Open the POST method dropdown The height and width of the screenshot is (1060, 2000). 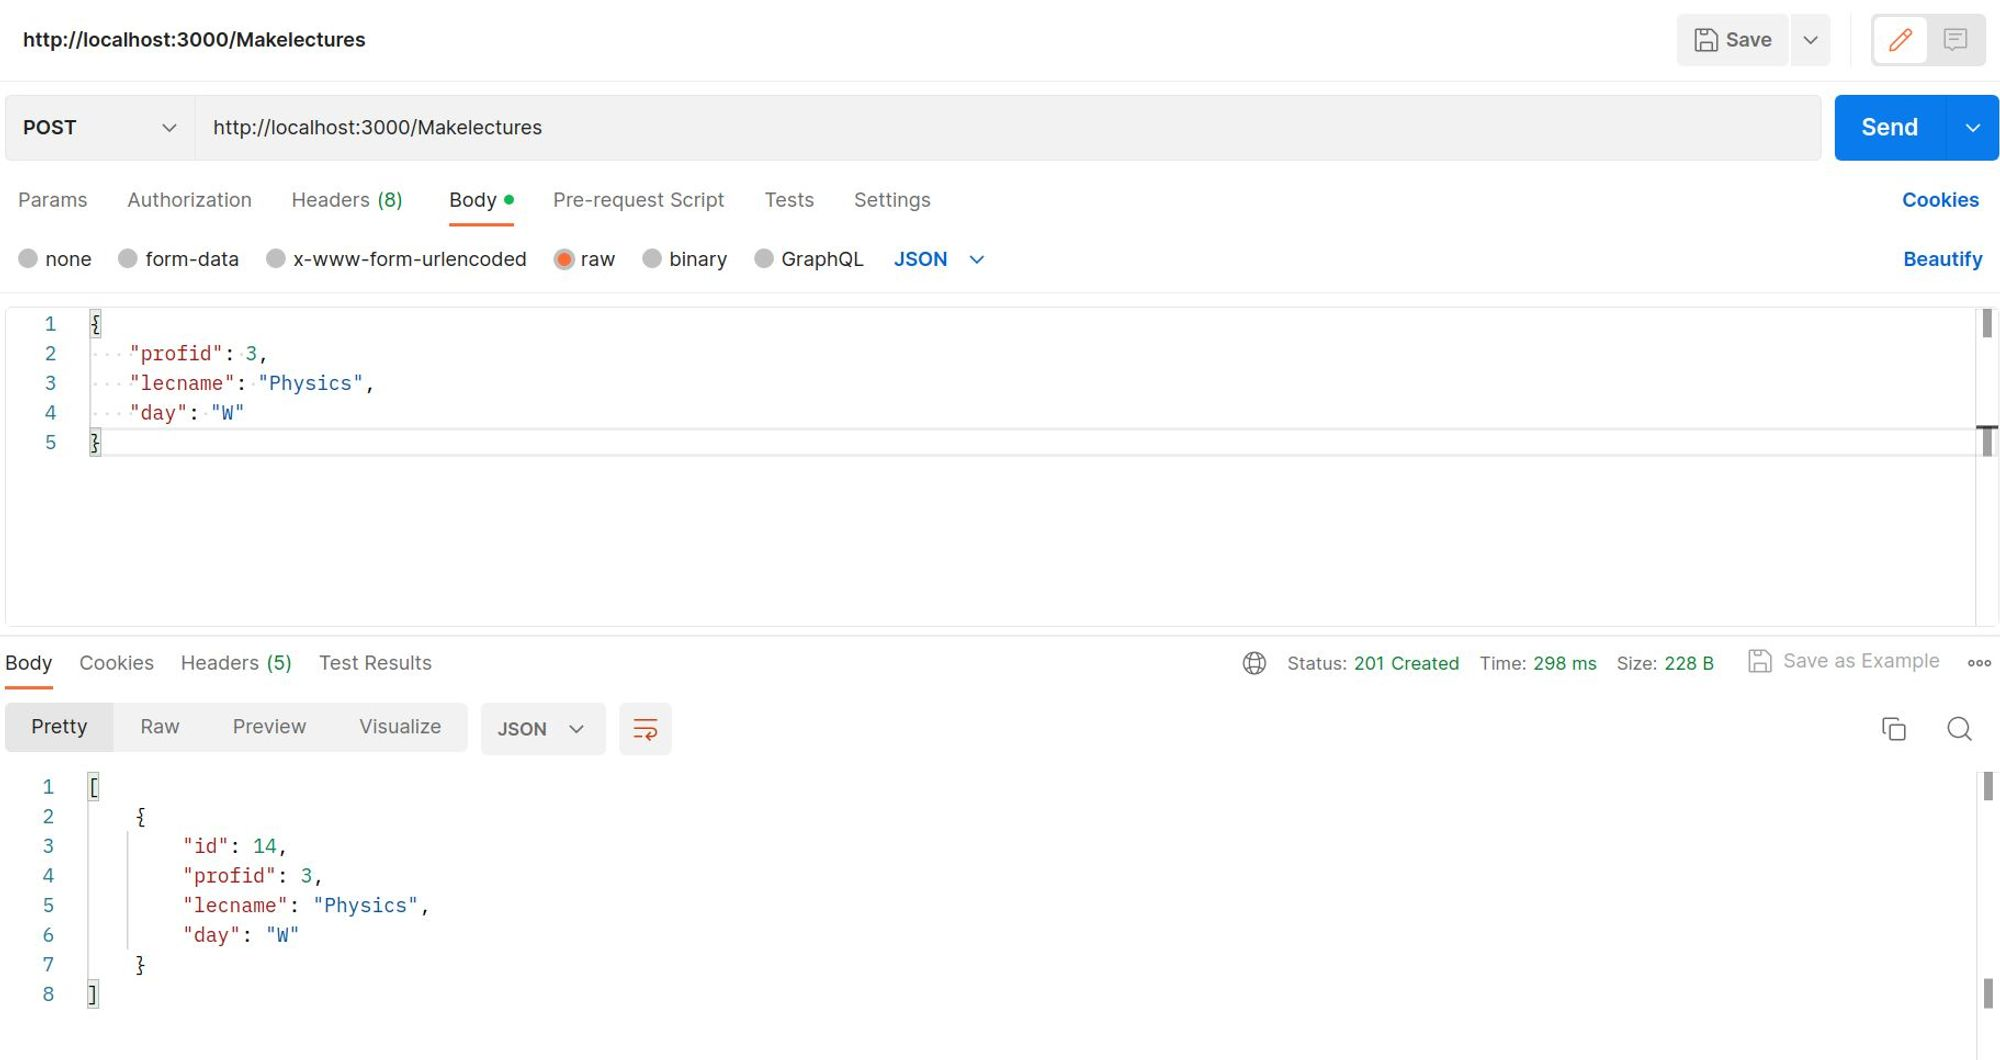coord(100,128)
